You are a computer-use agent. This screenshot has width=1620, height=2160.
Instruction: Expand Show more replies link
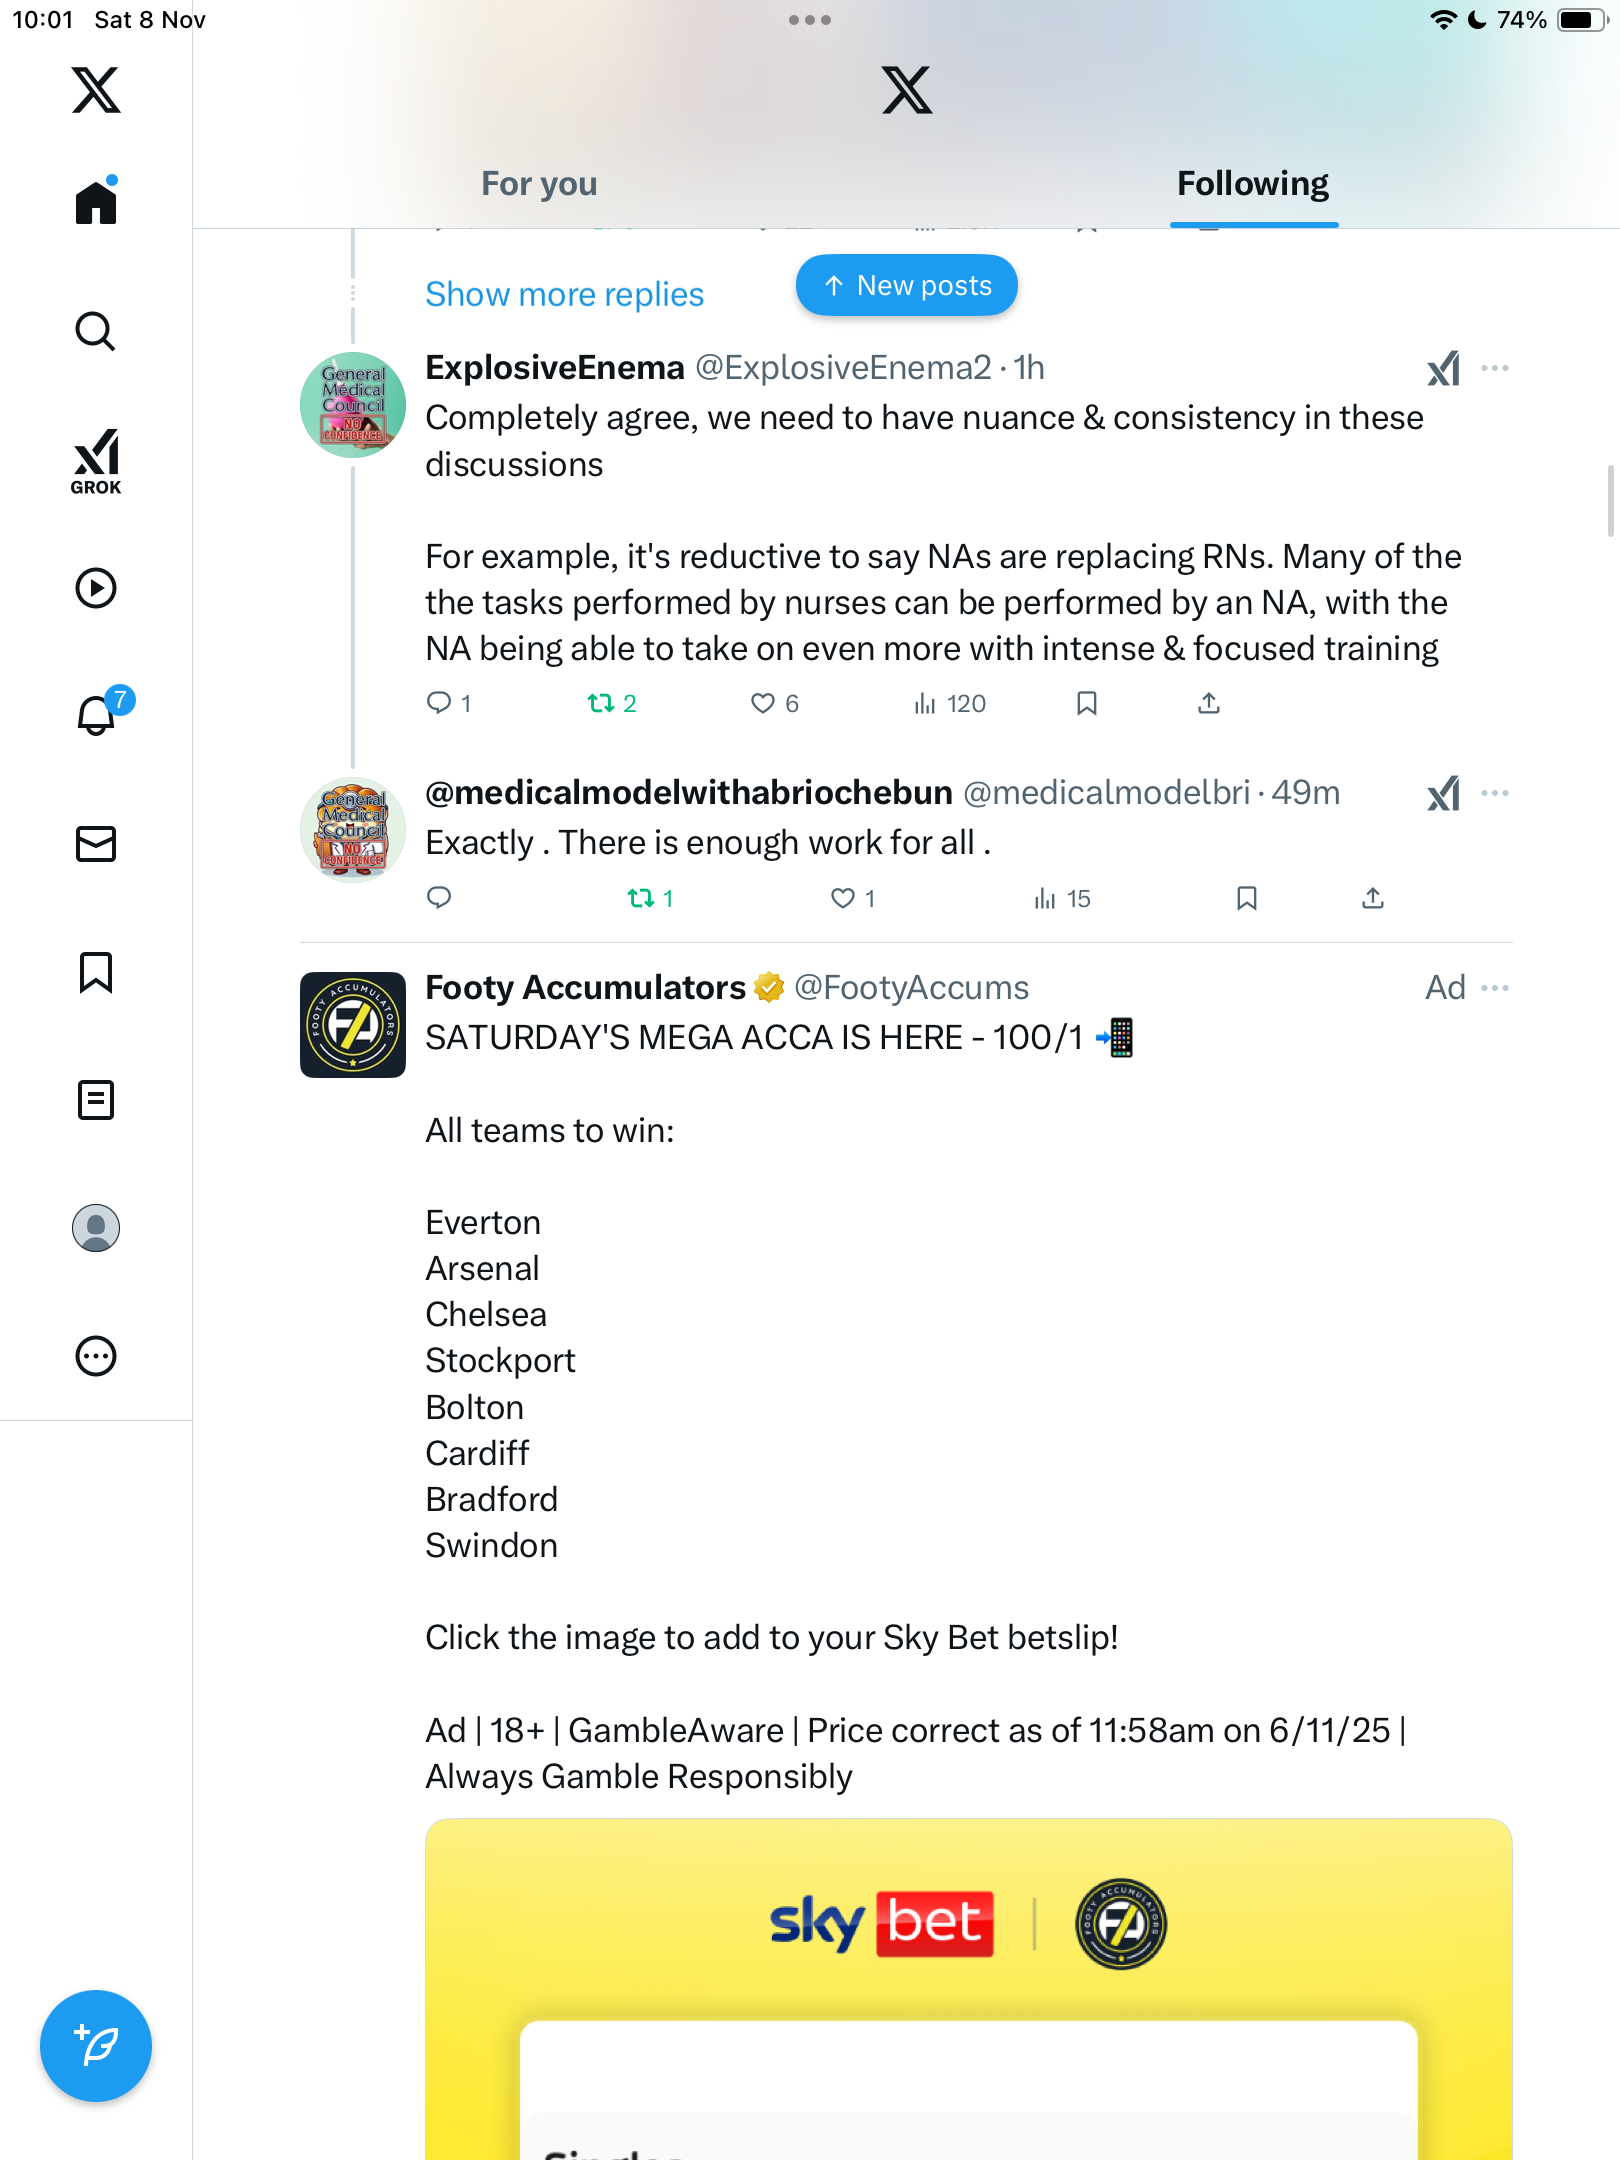(564, 295)
